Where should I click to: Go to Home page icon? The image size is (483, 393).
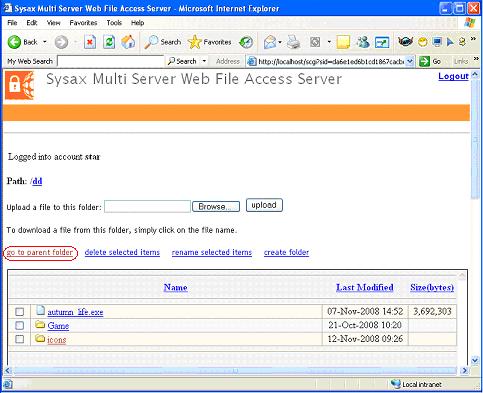click(128, 42)
